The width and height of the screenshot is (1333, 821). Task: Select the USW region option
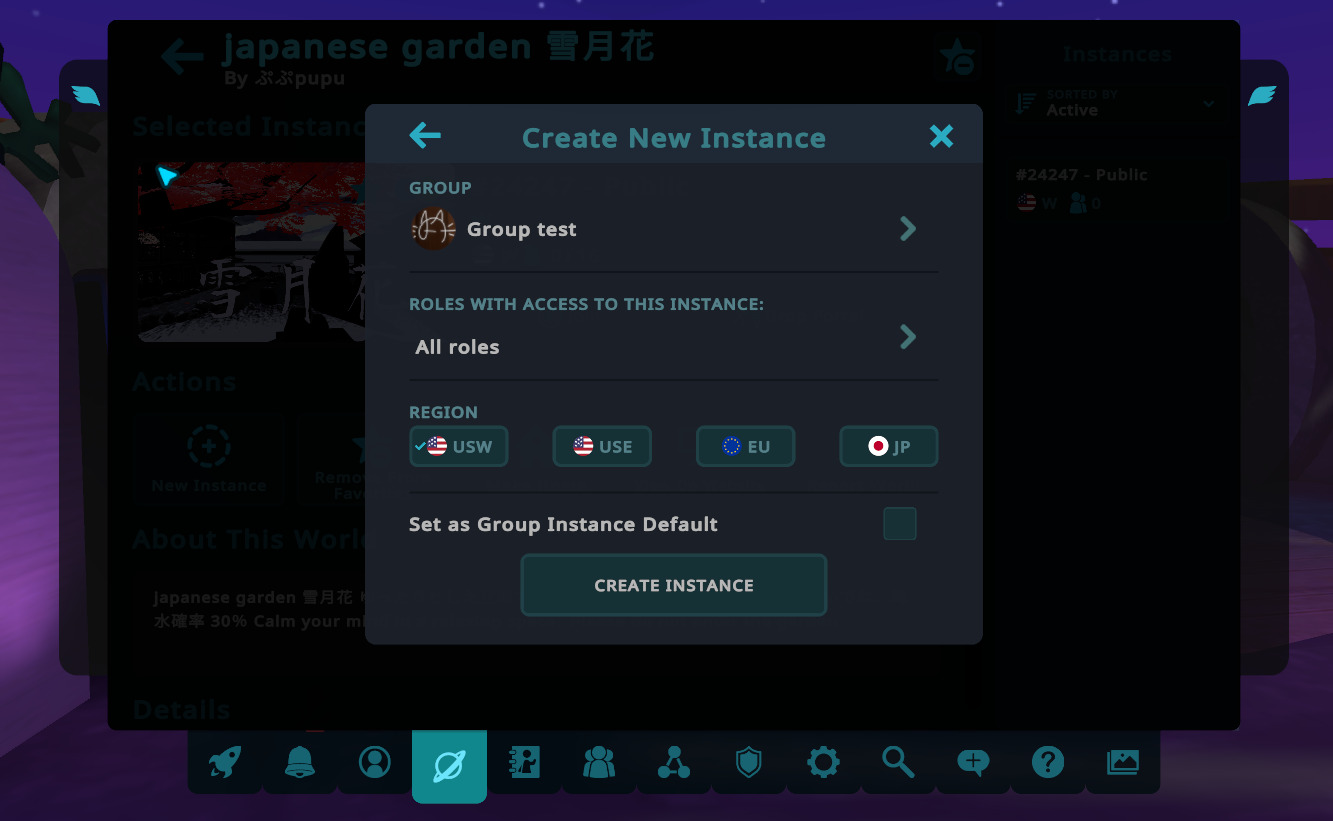[459, 447]
